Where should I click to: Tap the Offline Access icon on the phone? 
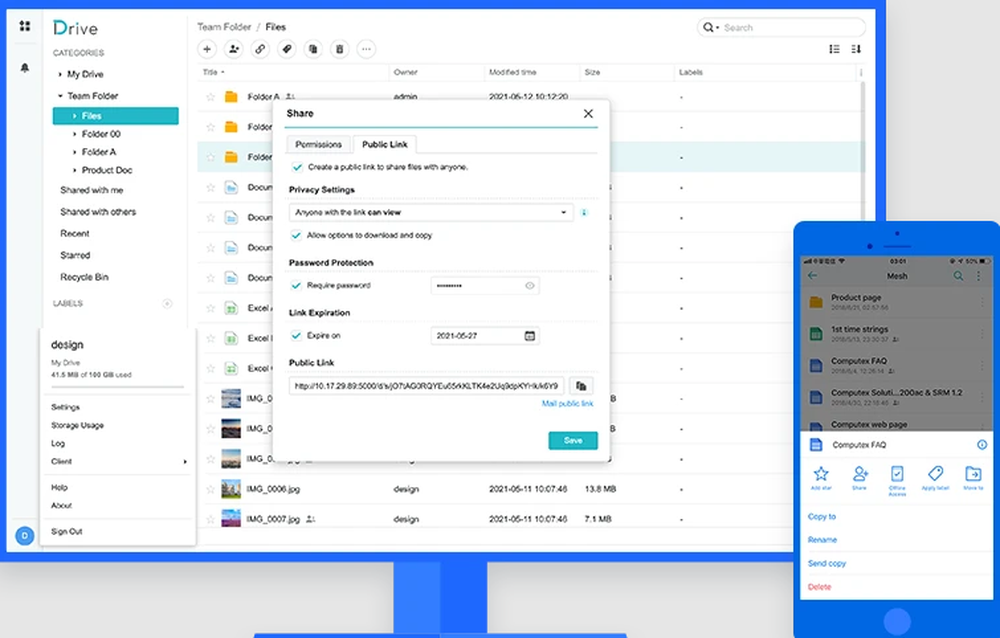click(x=897, y=472)
